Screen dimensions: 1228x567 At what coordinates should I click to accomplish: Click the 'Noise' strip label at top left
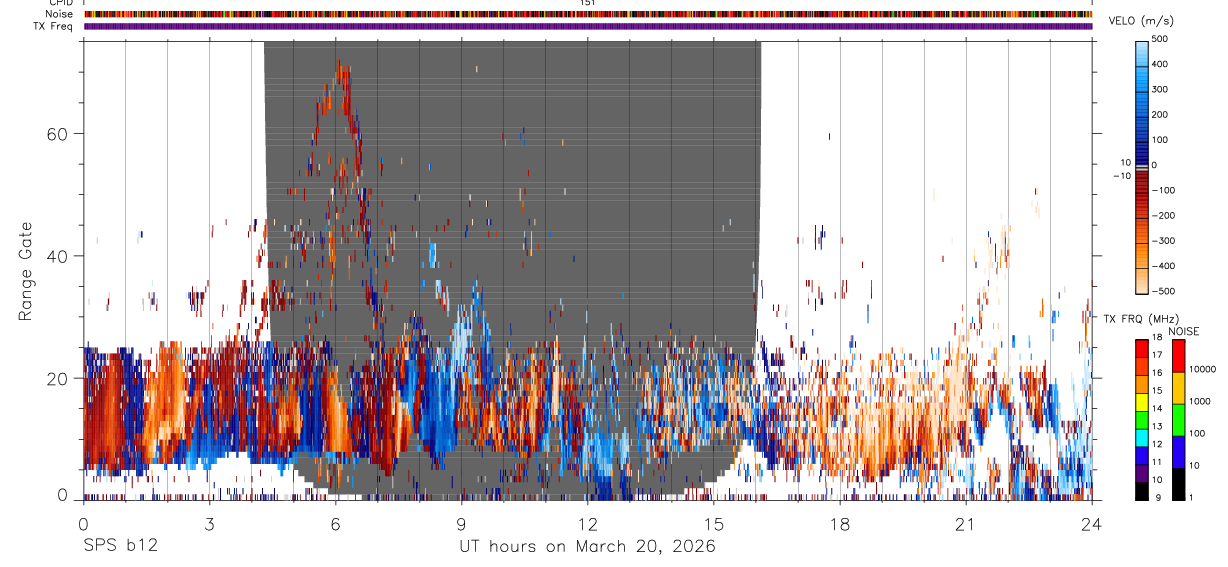click(59, 14)
